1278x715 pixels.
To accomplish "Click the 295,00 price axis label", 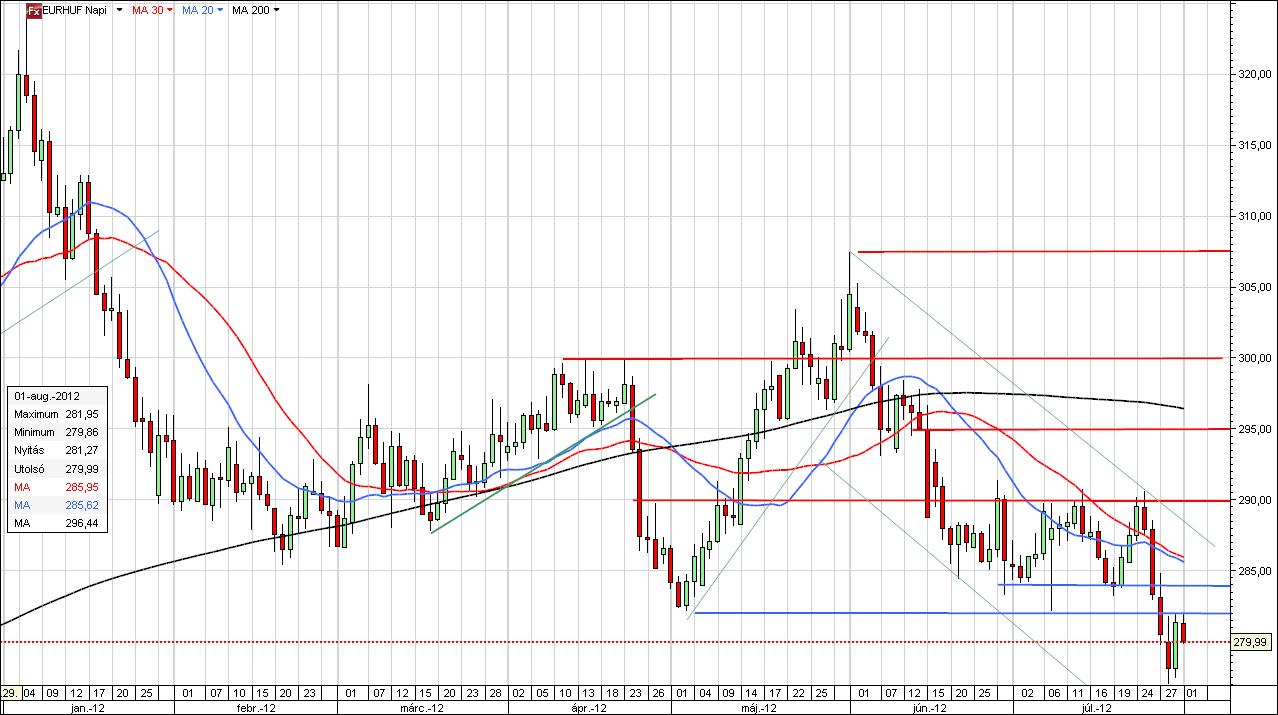I will click(1254, 429).
